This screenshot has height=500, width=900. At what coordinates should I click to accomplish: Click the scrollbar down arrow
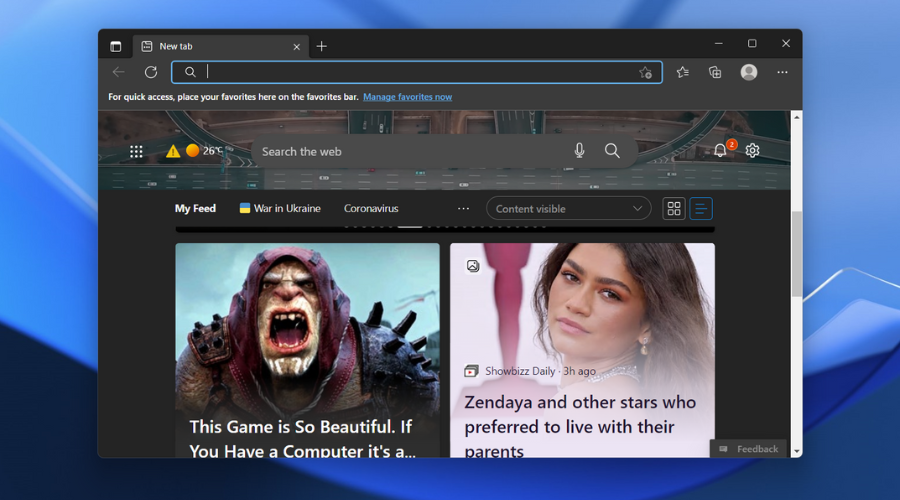(797, 451)
